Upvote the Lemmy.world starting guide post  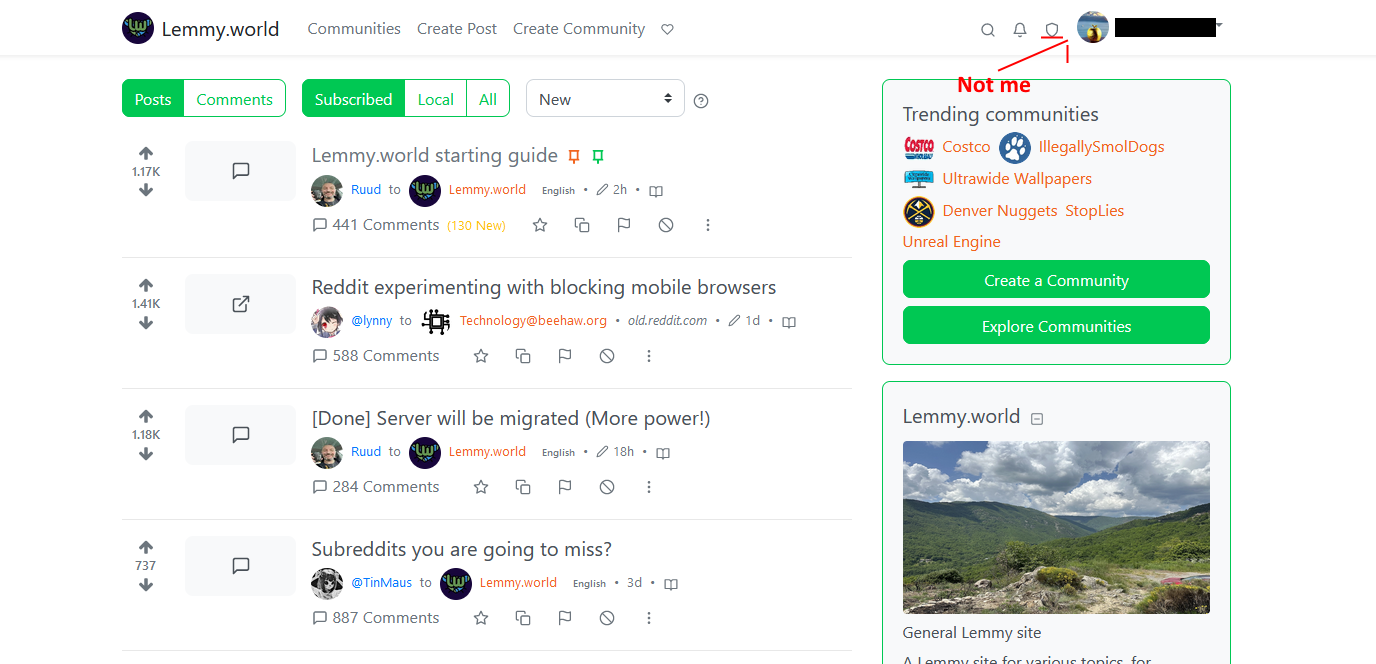[146, 153]
